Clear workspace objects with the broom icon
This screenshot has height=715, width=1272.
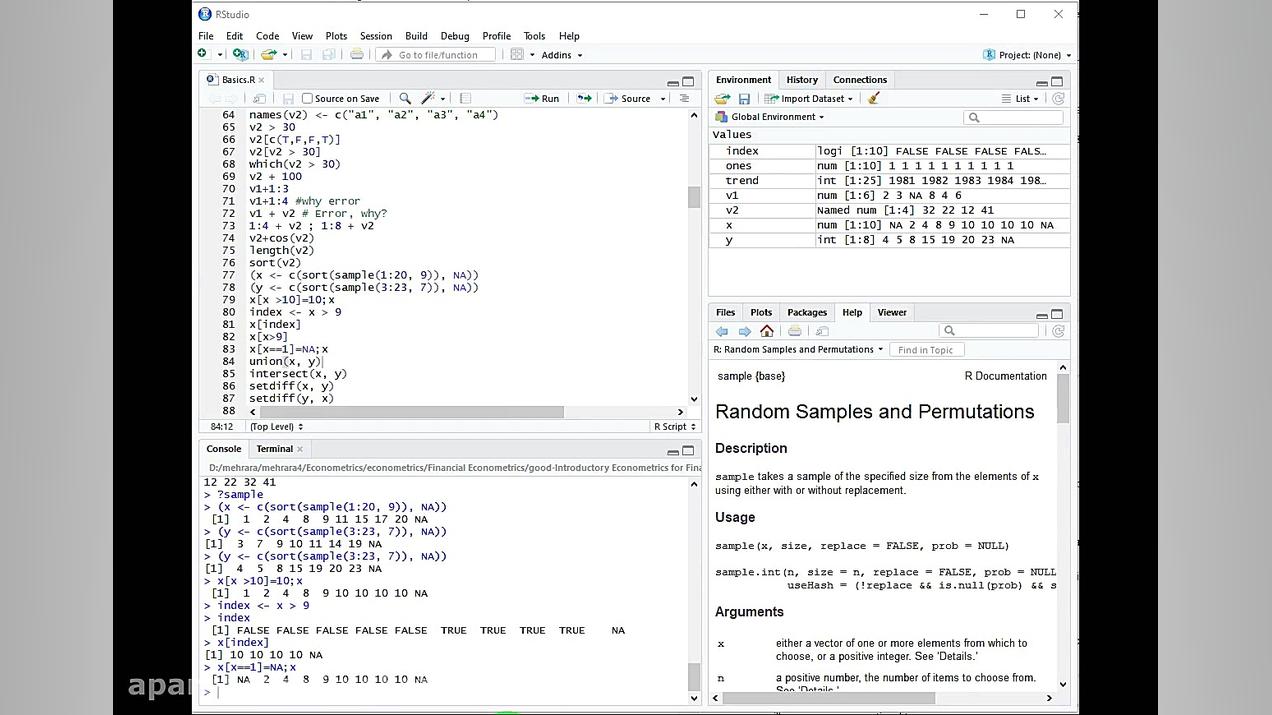[874, 98]
